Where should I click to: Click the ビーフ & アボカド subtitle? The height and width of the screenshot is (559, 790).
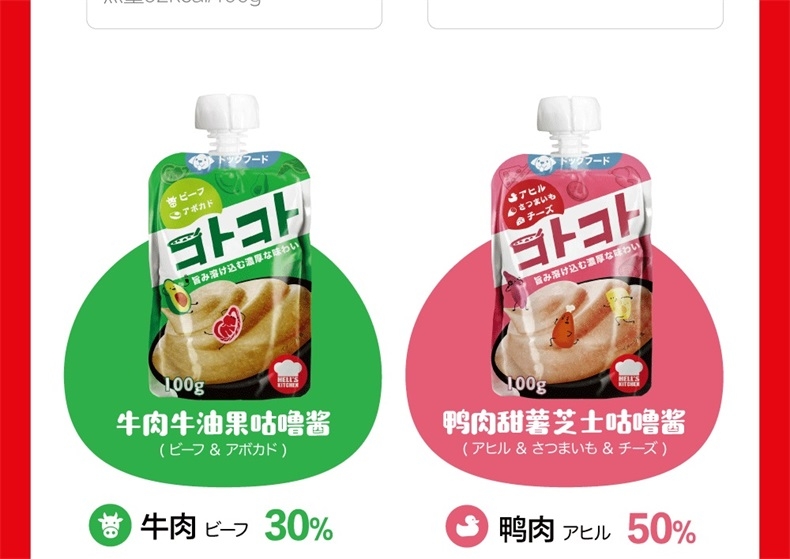click(x=224, y=449)
